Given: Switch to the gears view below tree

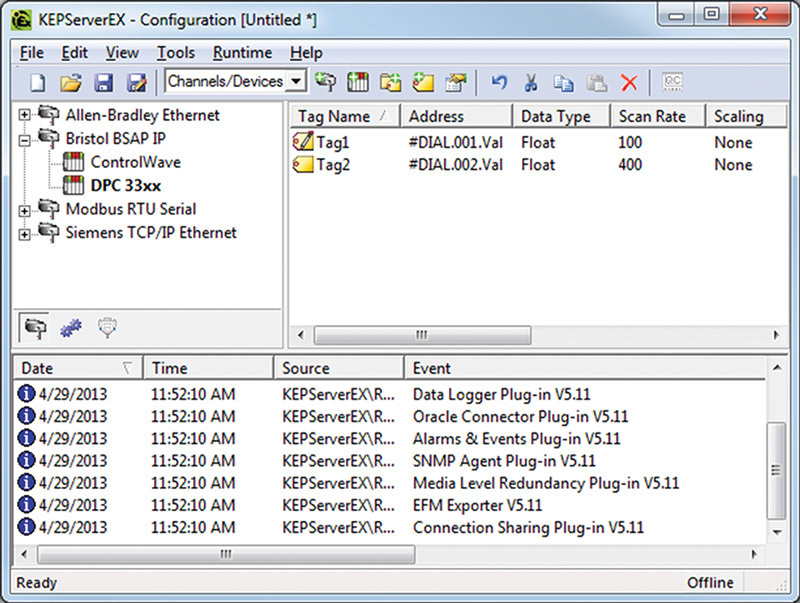Looking at the screenshot, I should click(69, 325).
